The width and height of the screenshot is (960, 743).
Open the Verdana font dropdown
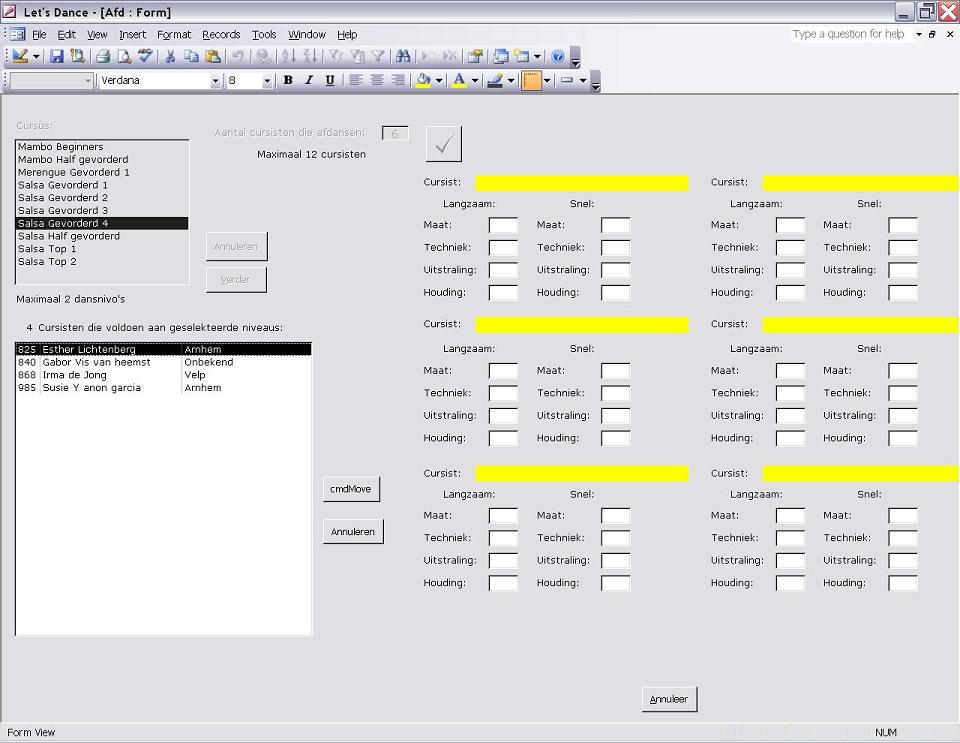point(215,81)
